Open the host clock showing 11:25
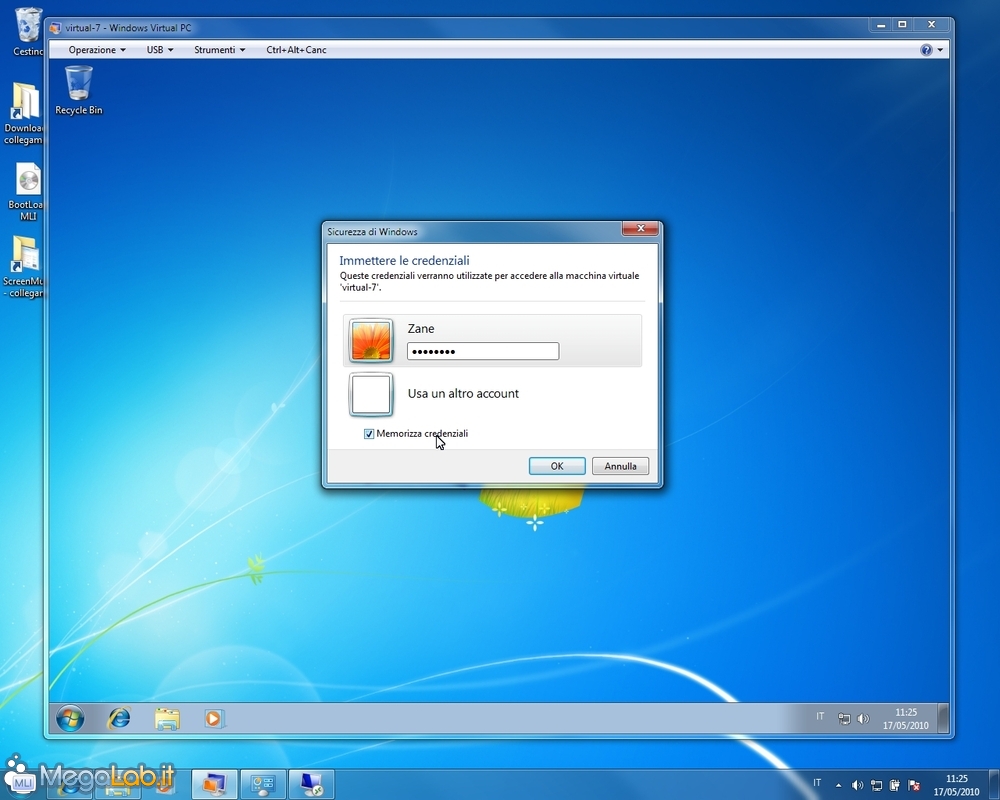This screenshot has height=800, width=1000. pos(957,785)
